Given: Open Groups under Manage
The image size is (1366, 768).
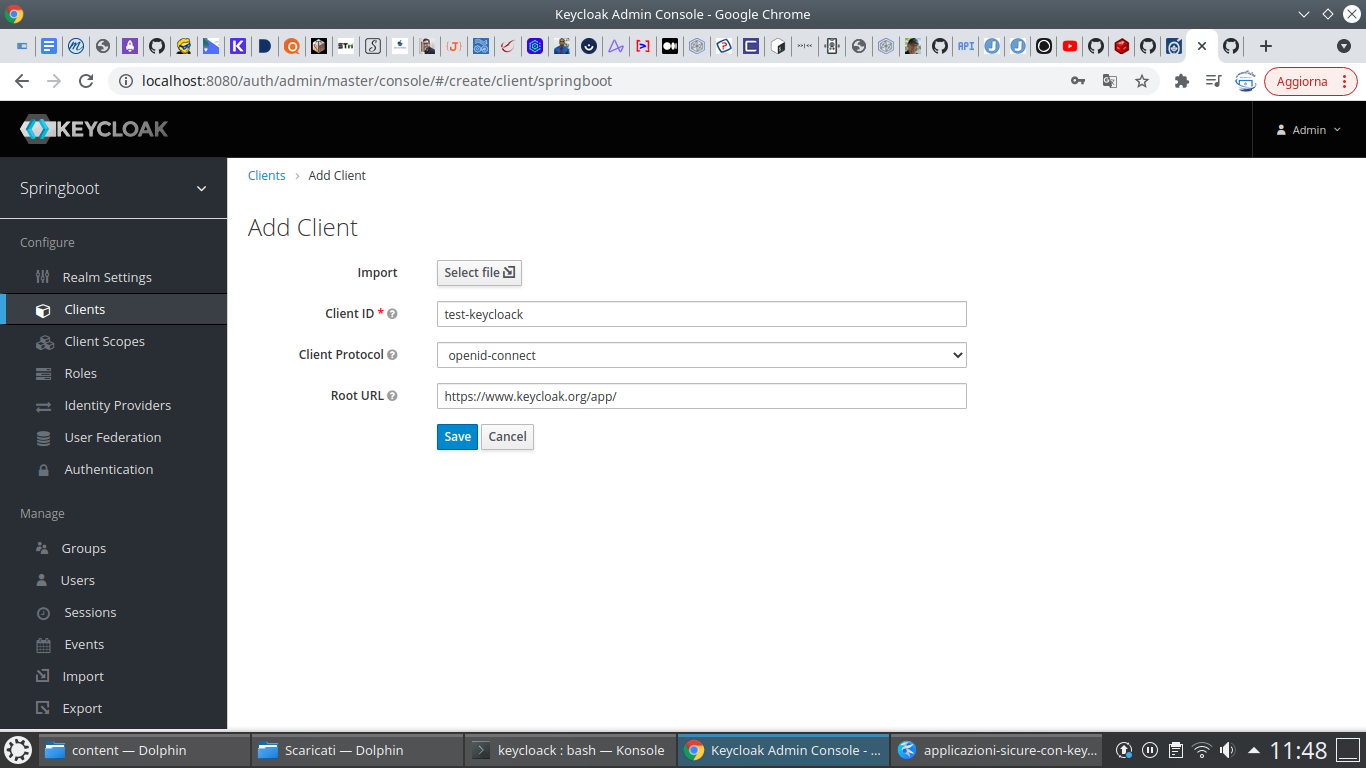Looking at the screenshot, I should pos(83,548).
